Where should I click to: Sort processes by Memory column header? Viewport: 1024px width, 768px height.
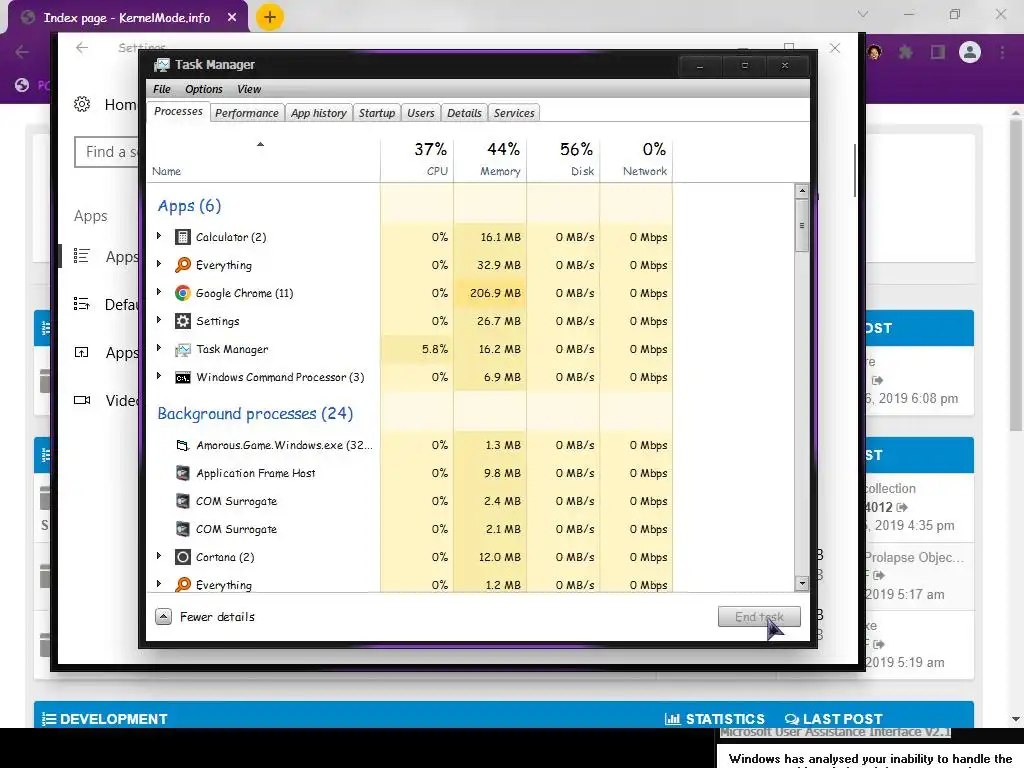tap(490, 159)
